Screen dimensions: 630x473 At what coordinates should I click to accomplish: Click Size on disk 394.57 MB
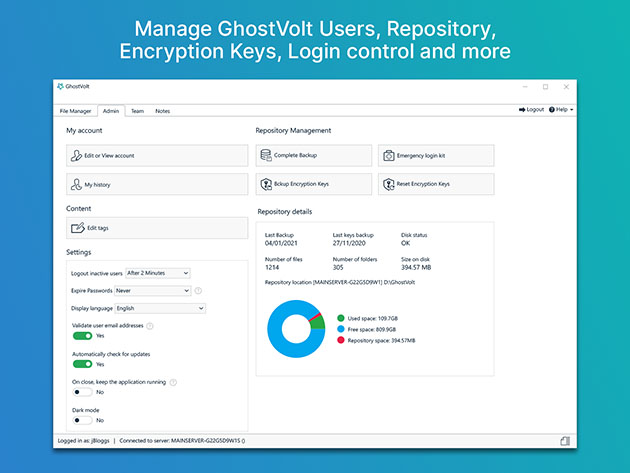416,267
